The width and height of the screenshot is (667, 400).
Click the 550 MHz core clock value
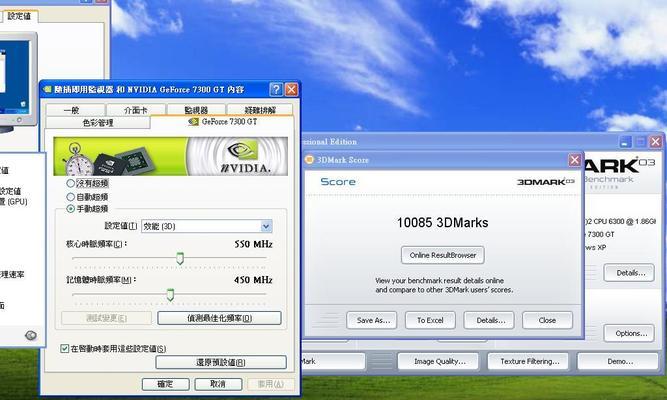click(x=253, y=244)
